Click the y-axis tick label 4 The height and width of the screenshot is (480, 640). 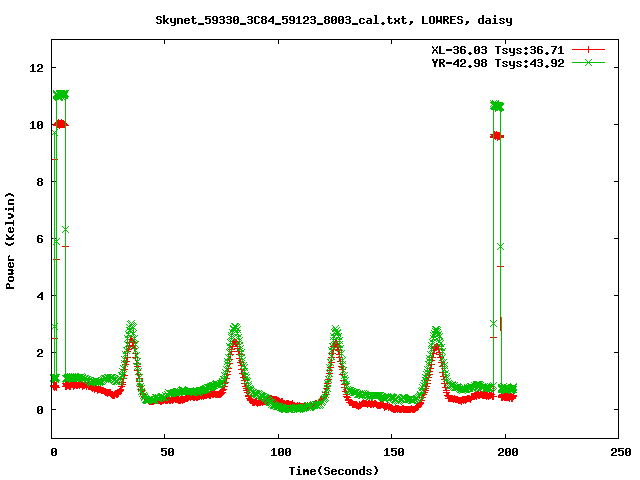pyautogui.click(x=40, y=296)
